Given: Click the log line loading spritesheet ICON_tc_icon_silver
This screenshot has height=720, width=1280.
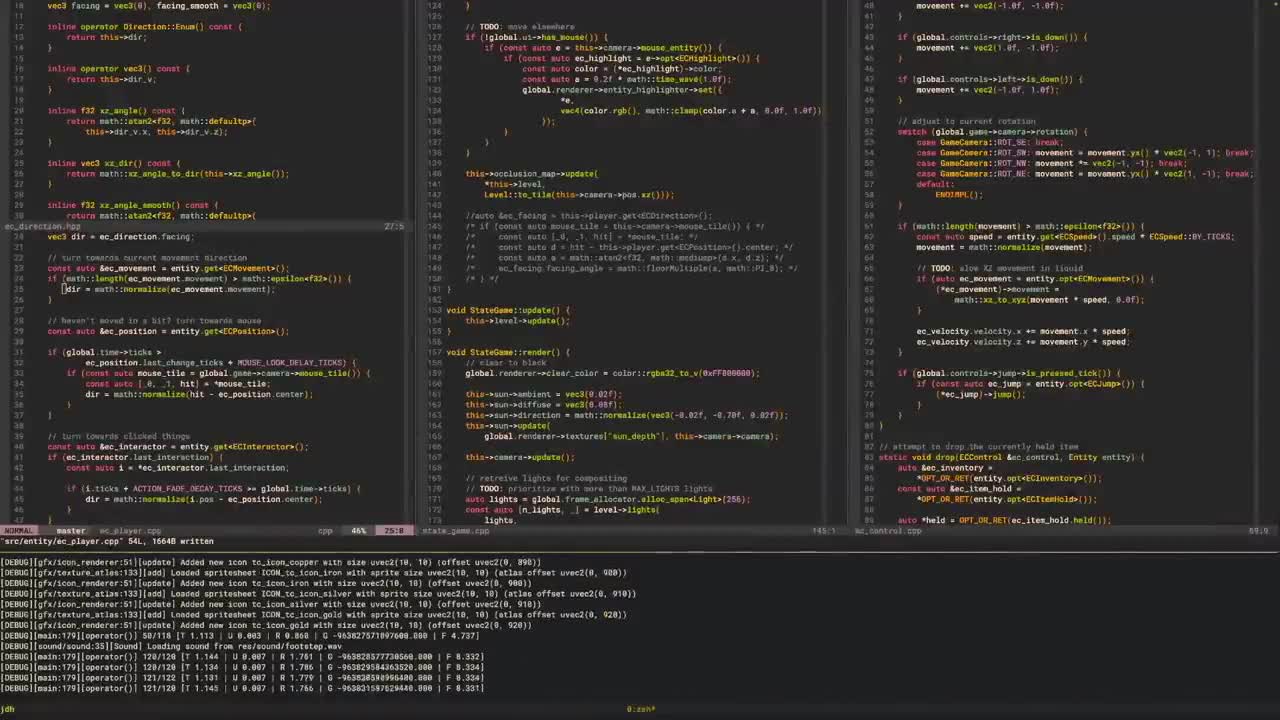Looking at the screenshot, I should point(318,594).
